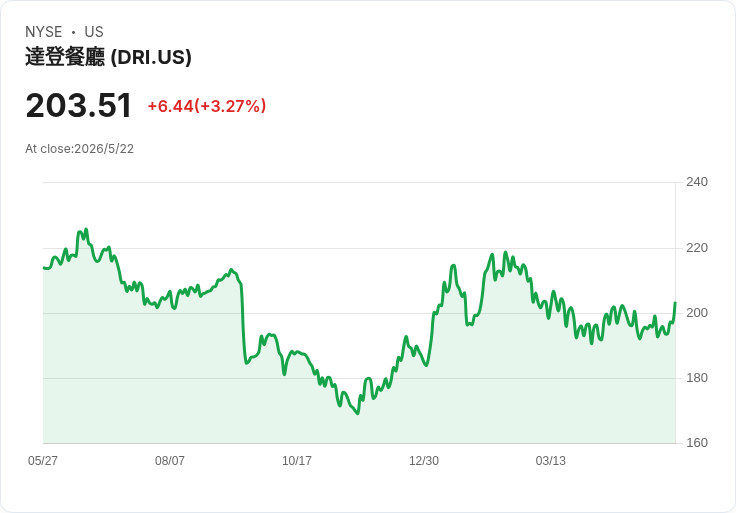Click the 12/30 date label

pos(424,461)
